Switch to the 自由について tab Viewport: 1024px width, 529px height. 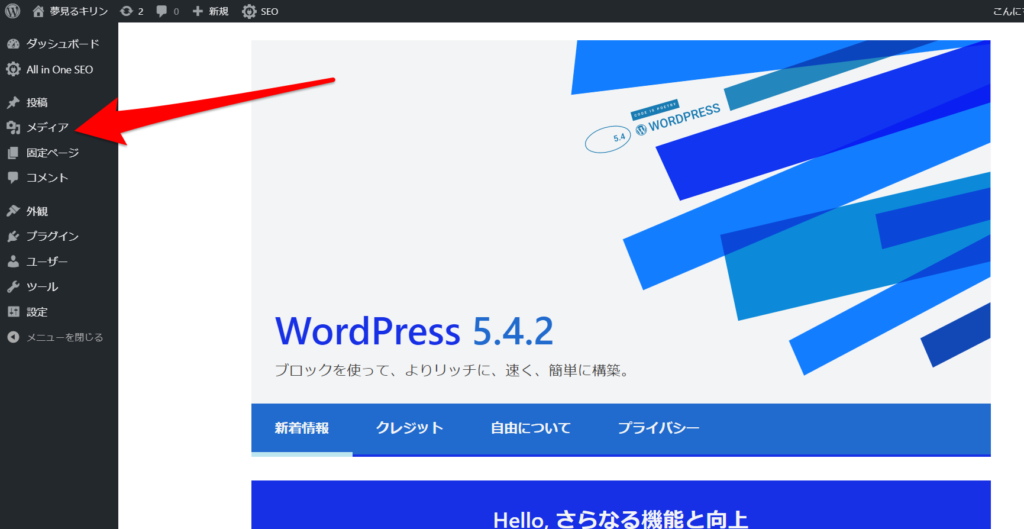click(530, 428)
